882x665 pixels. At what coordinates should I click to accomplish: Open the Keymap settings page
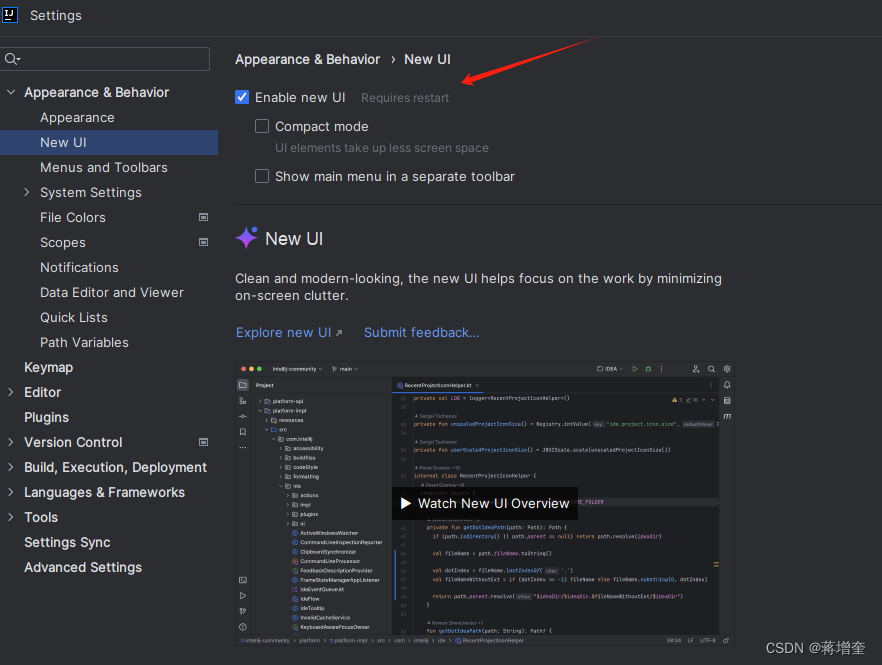pos(48,367)
